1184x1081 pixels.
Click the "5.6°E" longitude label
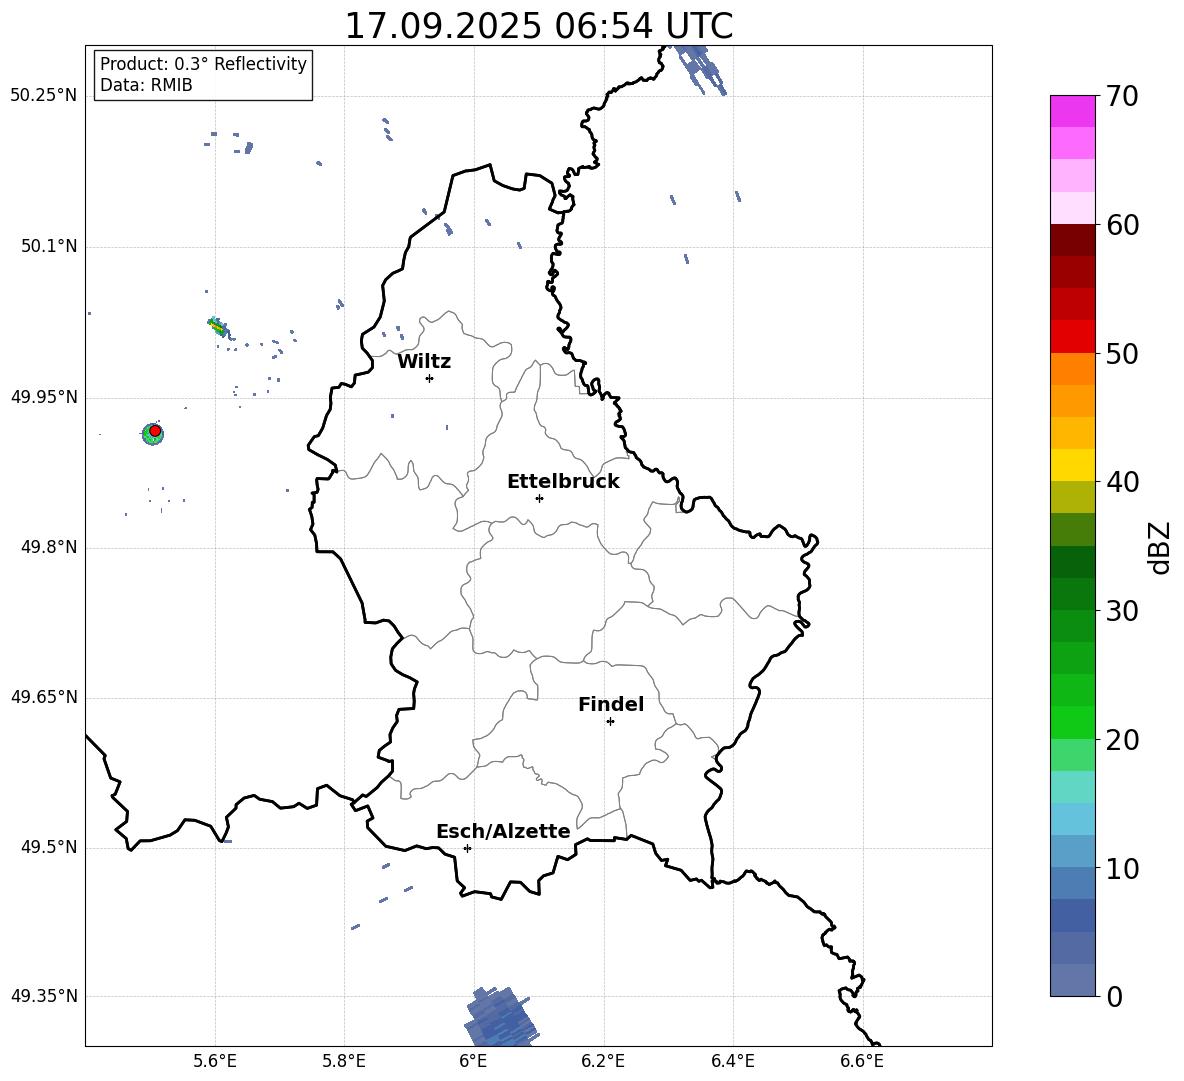[215, 1061]
